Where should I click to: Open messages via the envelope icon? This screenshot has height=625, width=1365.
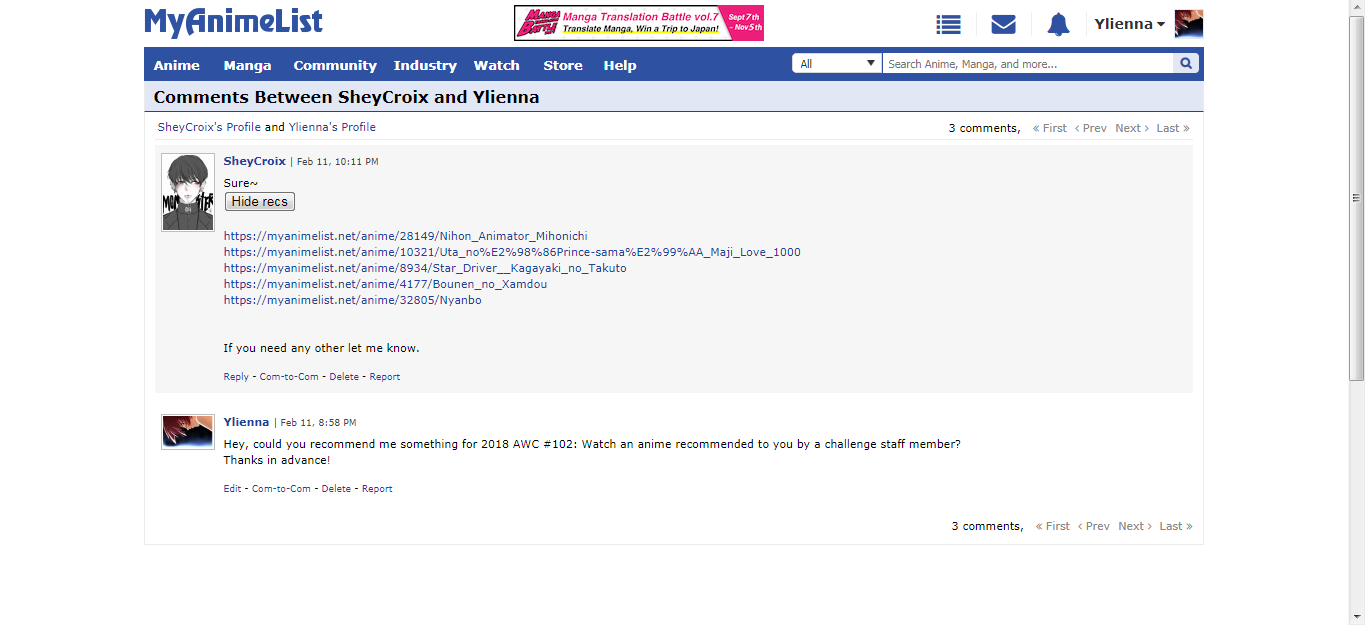[x=1003, y=25]
